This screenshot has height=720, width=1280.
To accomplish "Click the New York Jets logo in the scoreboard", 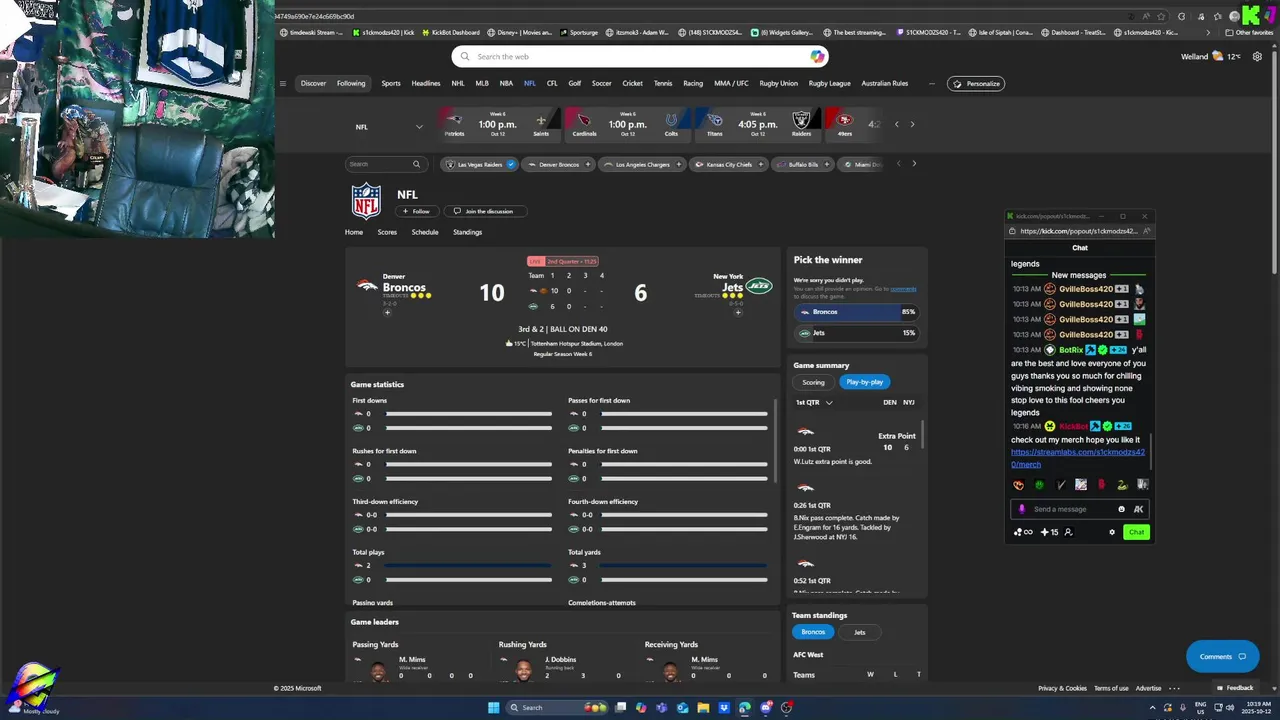I will click(759, 286).
